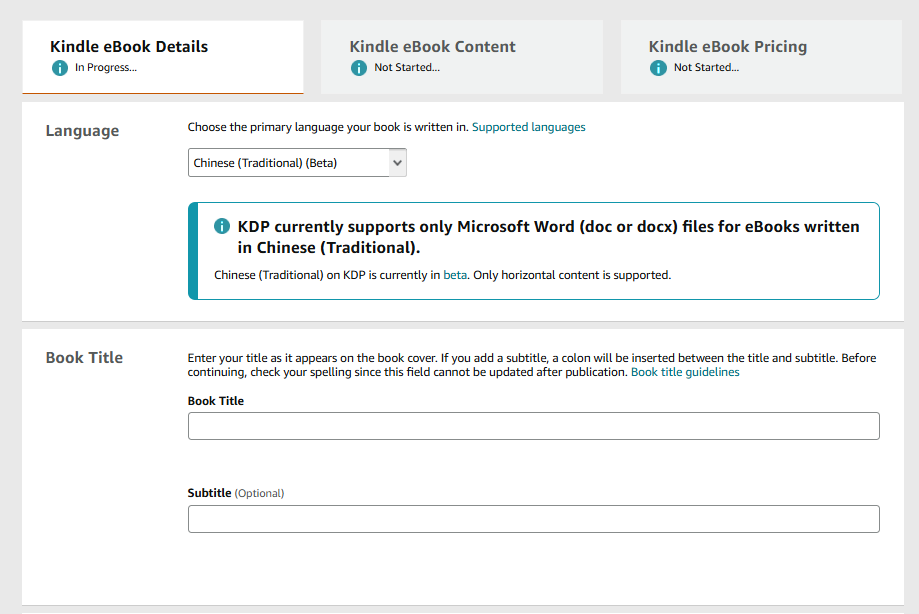Click "Not Started..." under Kindle eBook Content
The width and height of the screenshot is (919, 614).
407,68
